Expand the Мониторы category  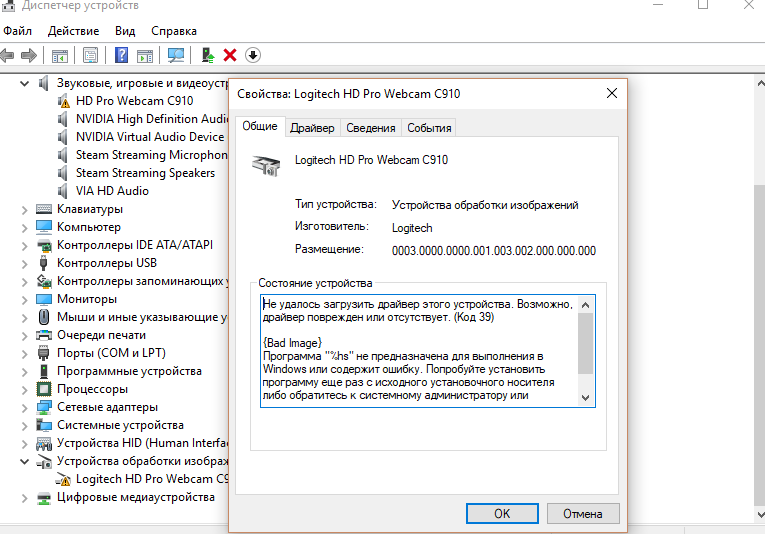[x=24, y=300]
